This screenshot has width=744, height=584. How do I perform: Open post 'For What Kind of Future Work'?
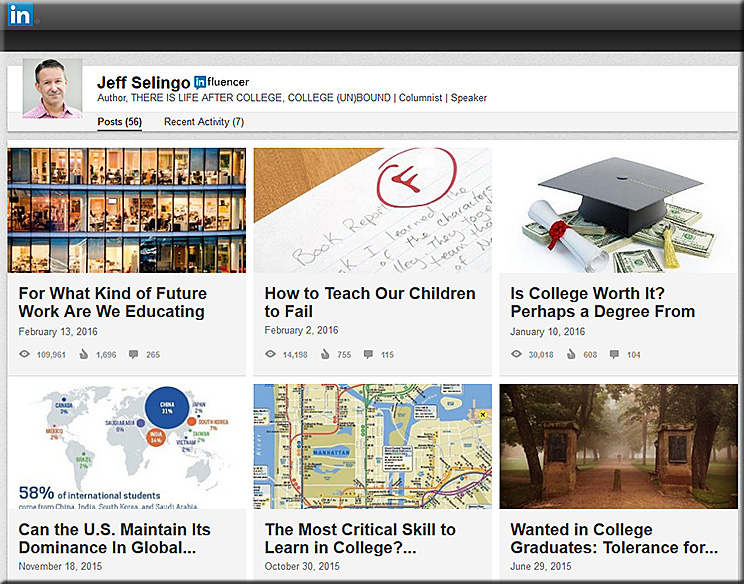(x=112, y=302)
